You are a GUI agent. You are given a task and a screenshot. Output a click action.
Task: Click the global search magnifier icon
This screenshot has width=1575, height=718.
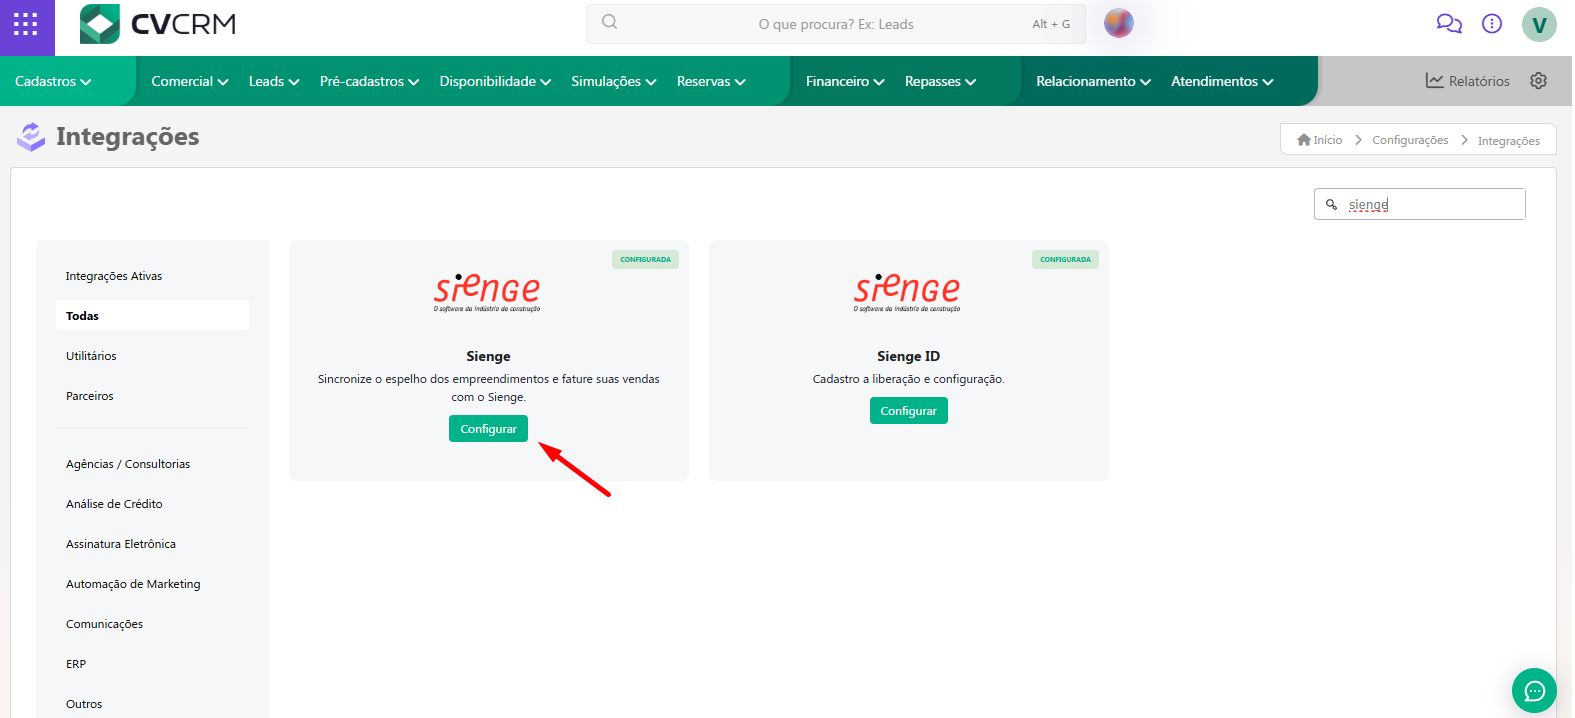(x=609, y=22)
